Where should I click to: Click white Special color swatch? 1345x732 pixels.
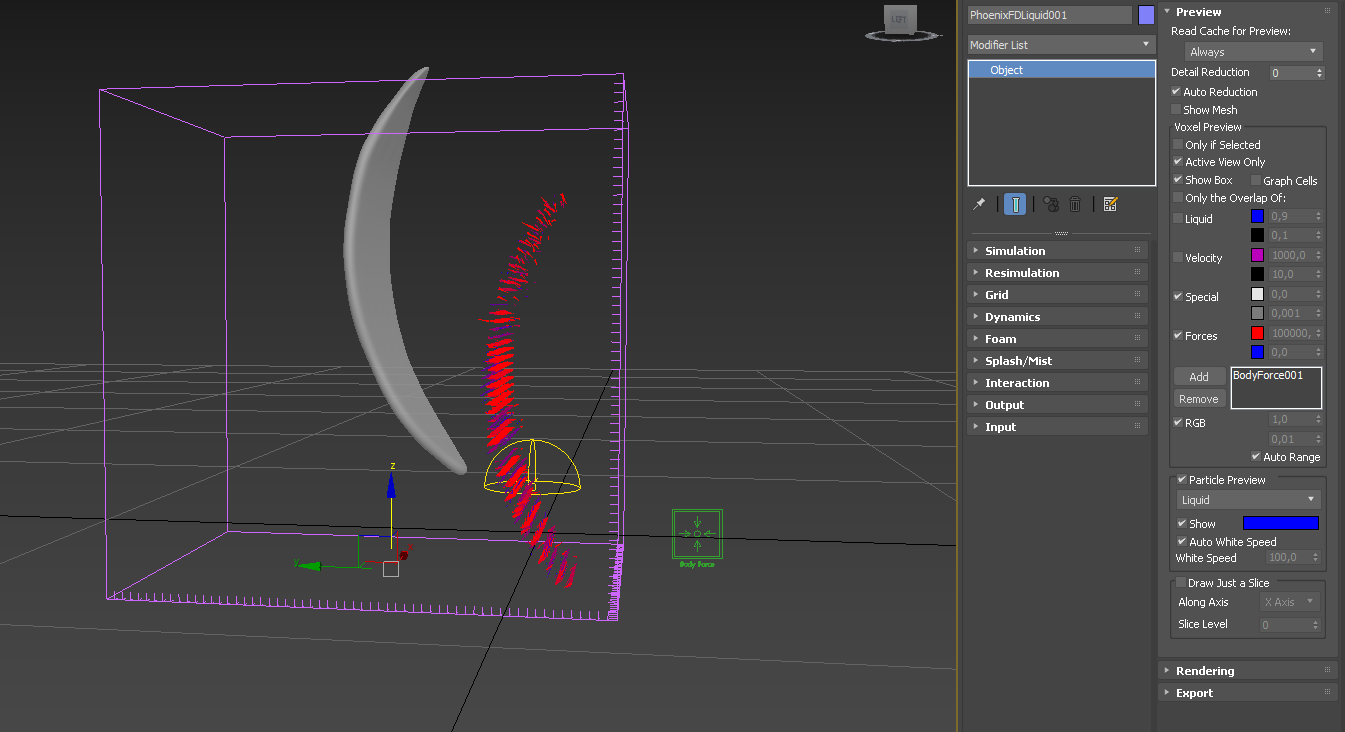(x=1258, y=294)
